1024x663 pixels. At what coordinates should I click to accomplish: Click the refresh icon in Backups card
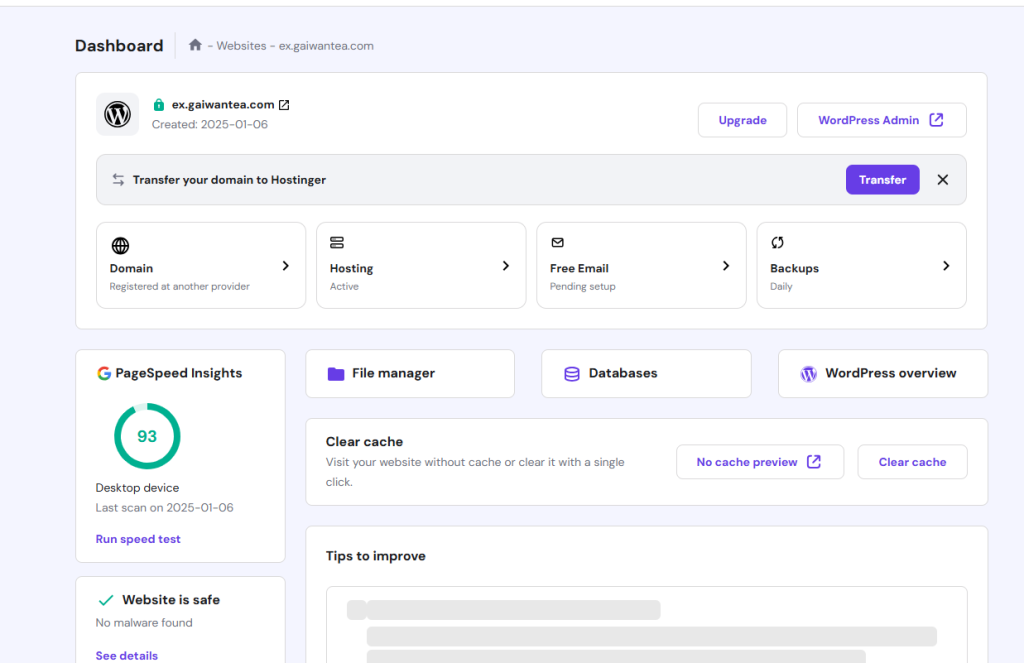(x=777, y=243)
